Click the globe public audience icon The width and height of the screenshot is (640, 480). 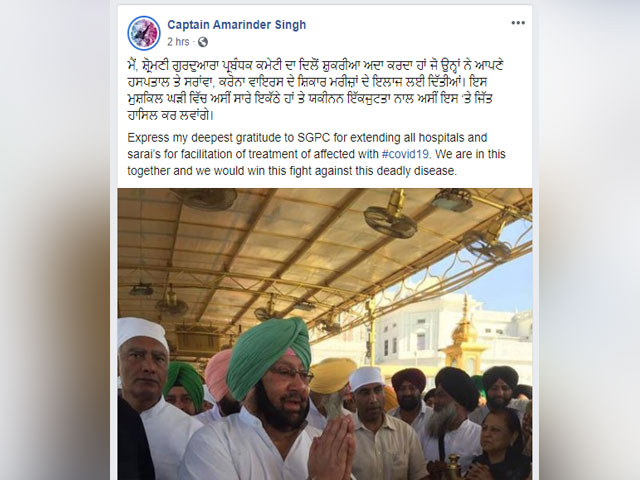point(203,42)
